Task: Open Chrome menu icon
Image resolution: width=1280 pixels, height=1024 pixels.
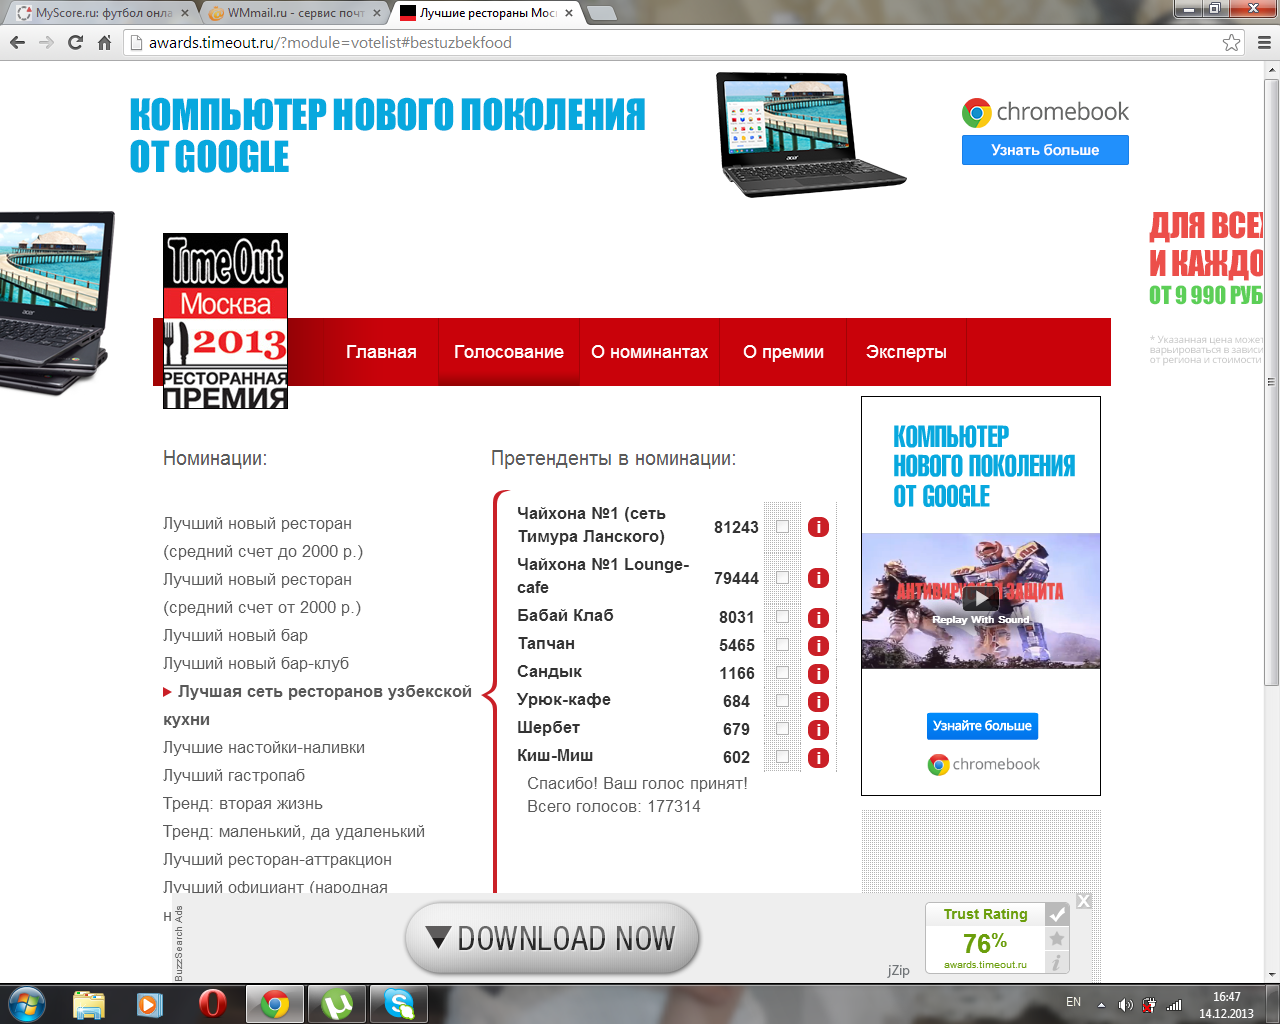Action: click(1263, 42)
